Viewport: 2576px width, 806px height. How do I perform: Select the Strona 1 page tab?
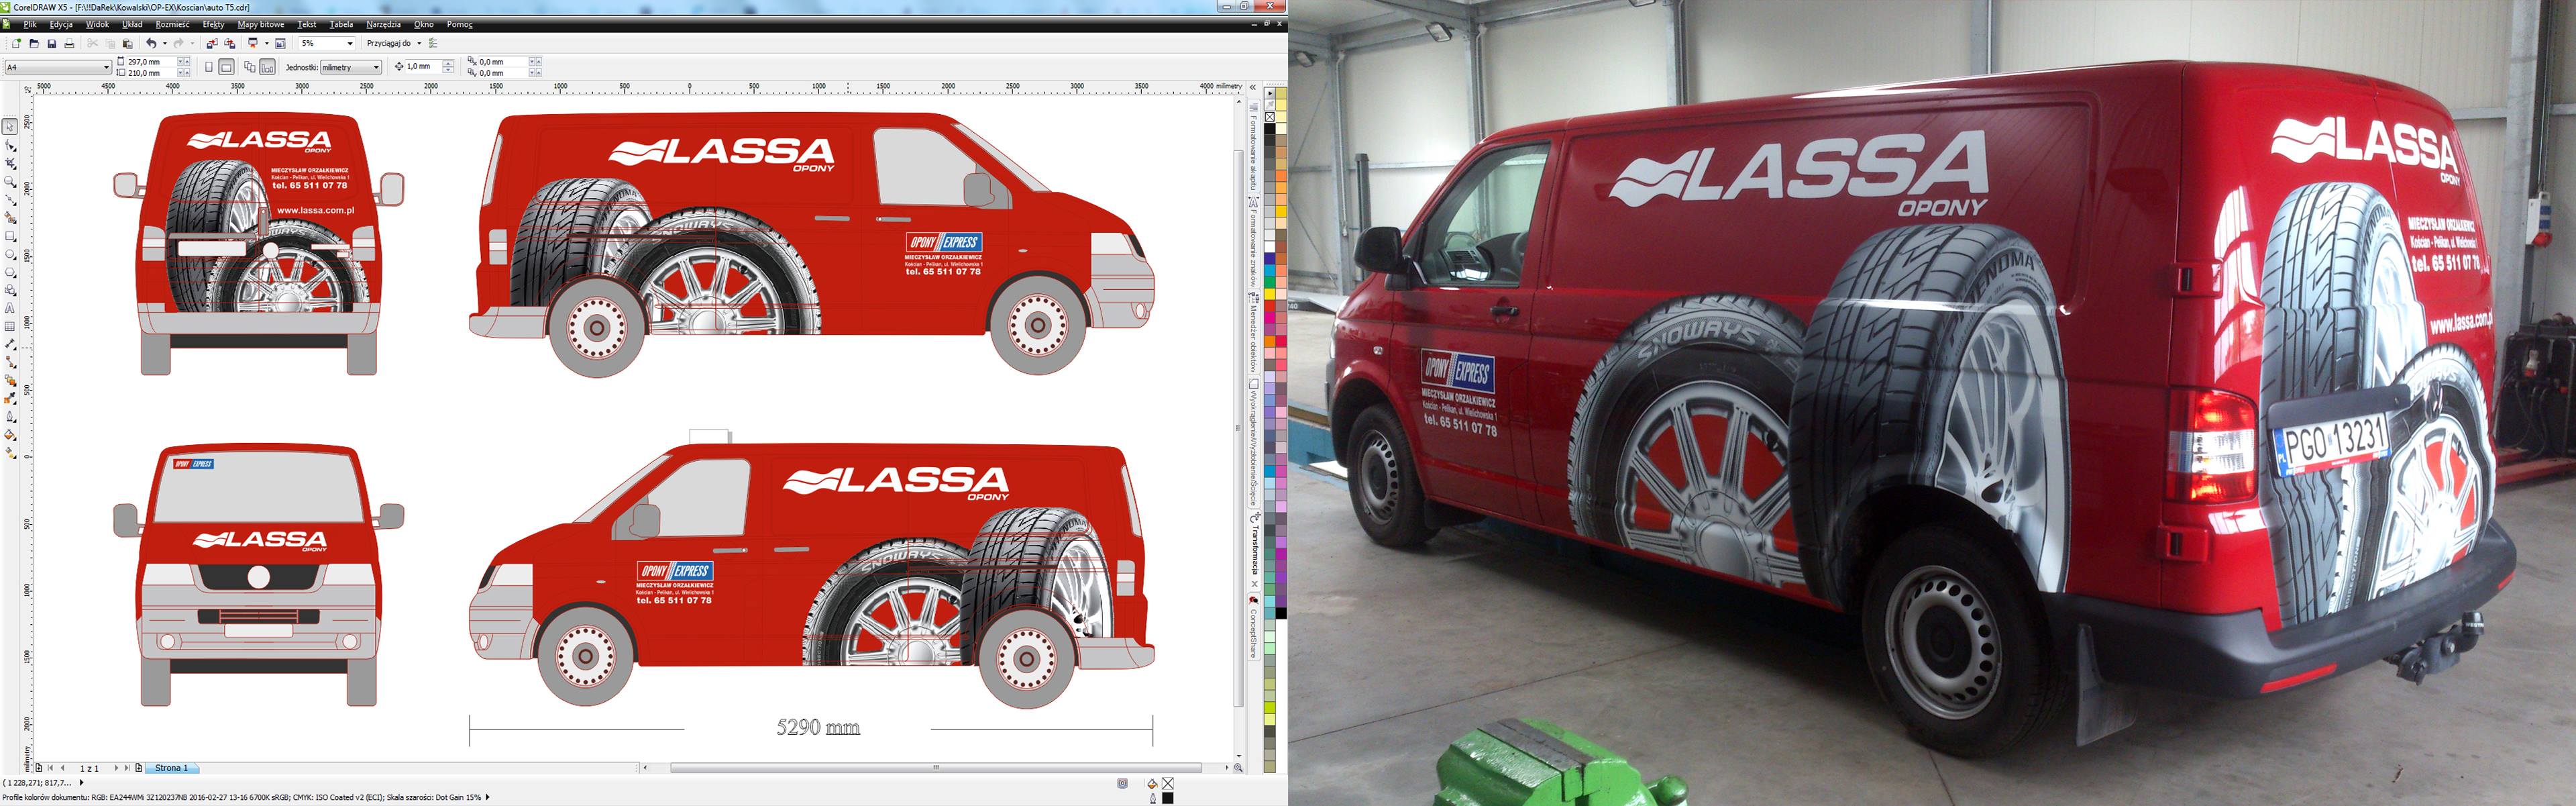coord(171,768)
